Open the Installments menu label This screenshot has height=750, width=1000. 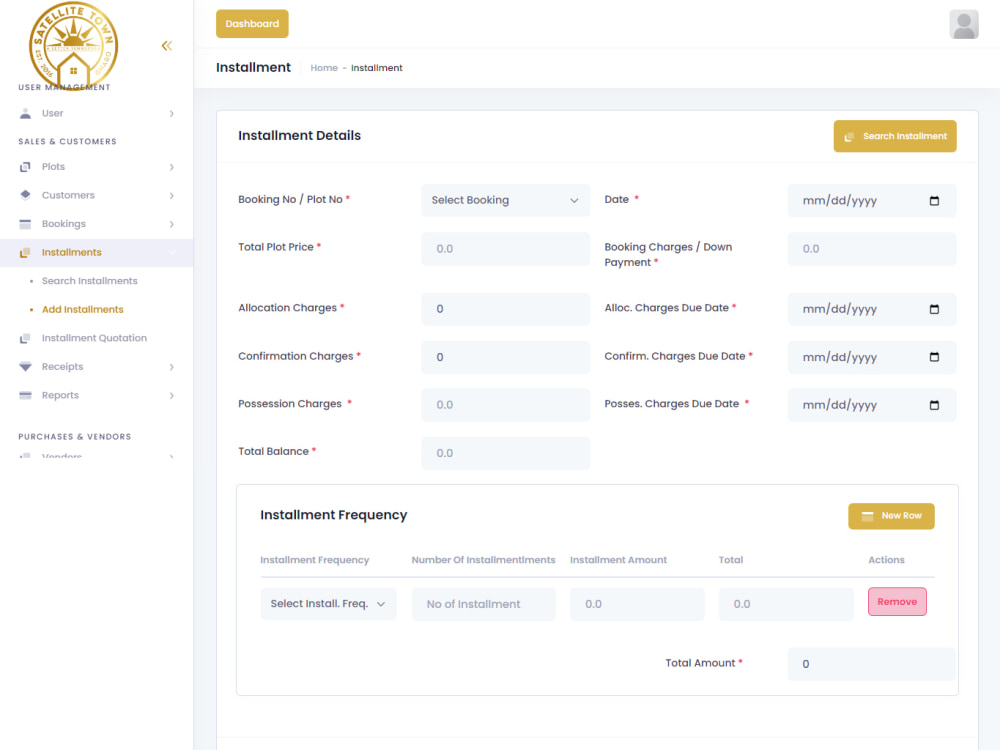71,253
